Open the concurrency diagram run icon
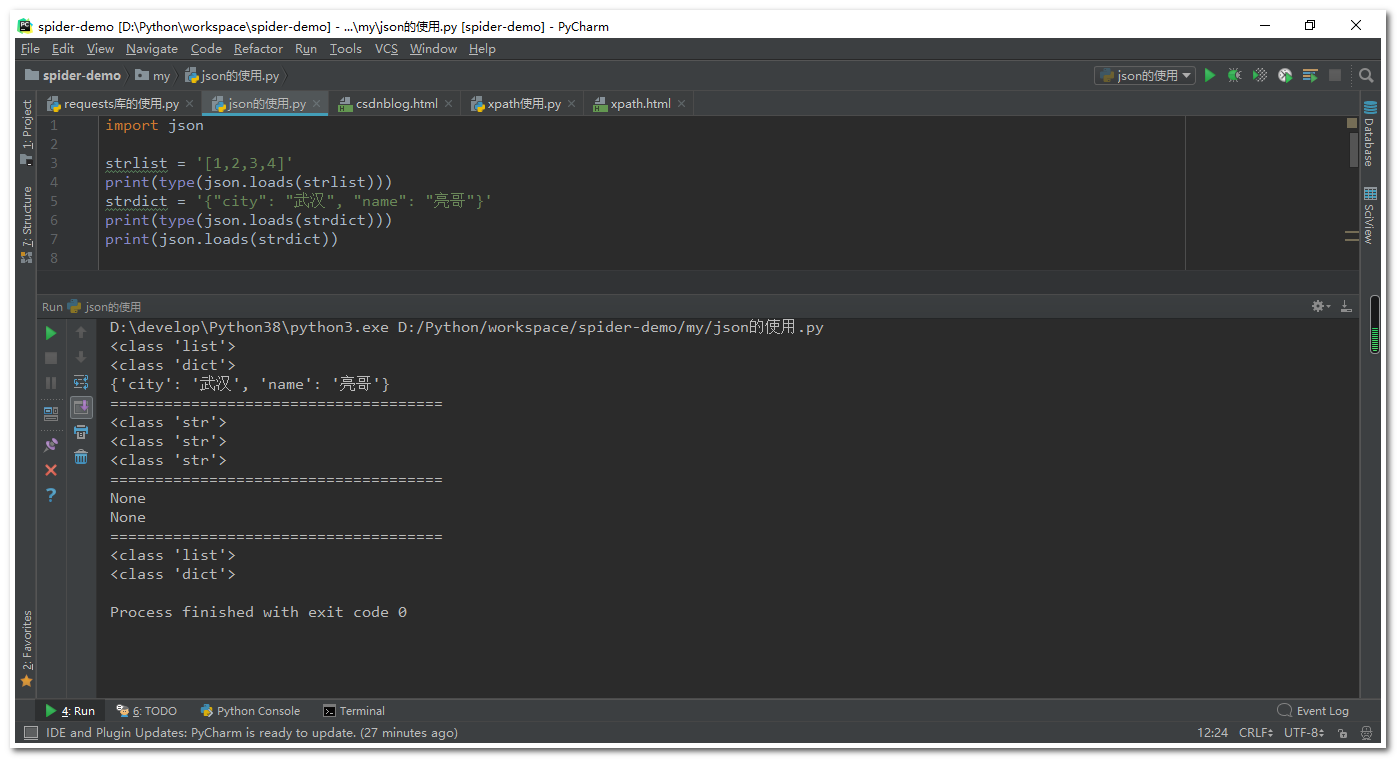This screenshot has height=759, width=1397. pos(1310,75)
